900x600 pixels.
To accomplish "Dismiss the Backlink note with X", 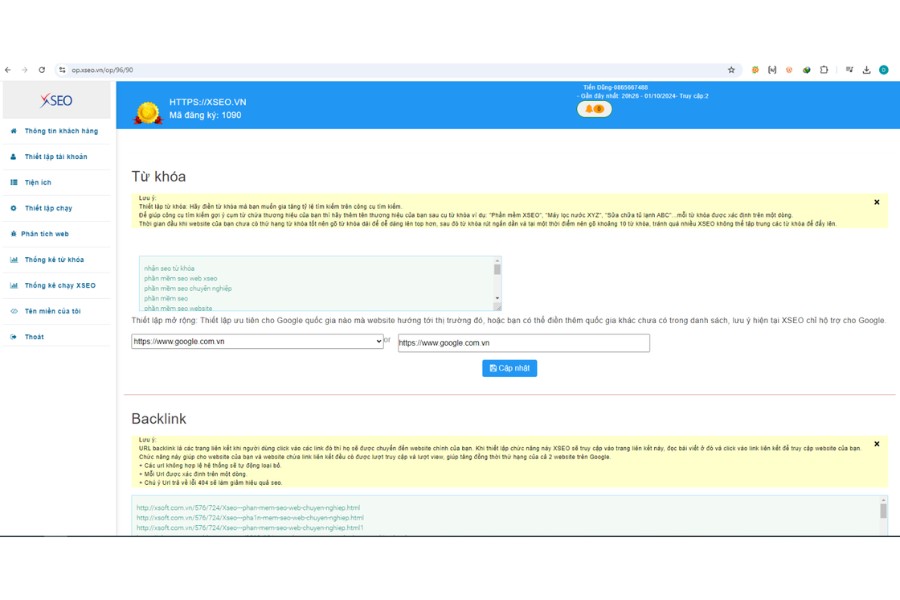I will click(x=876, y=444).
